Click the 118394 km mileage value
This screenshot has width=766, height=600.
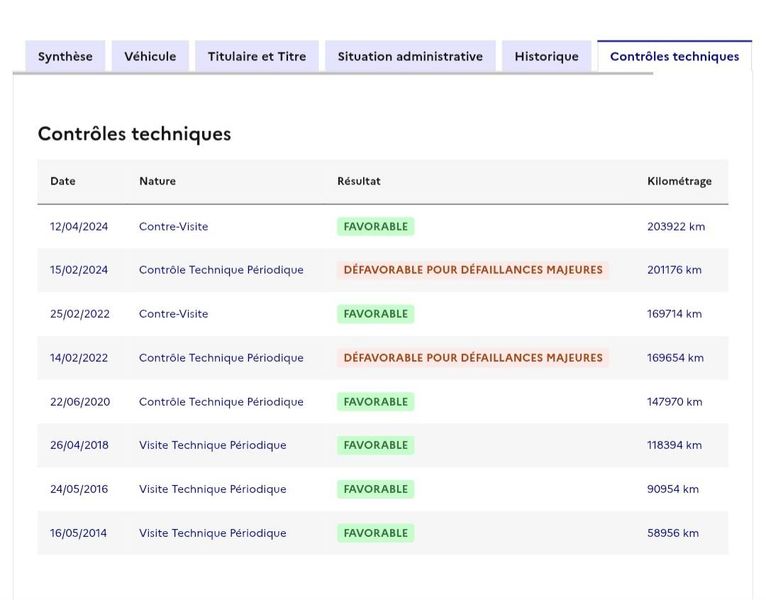674,445
